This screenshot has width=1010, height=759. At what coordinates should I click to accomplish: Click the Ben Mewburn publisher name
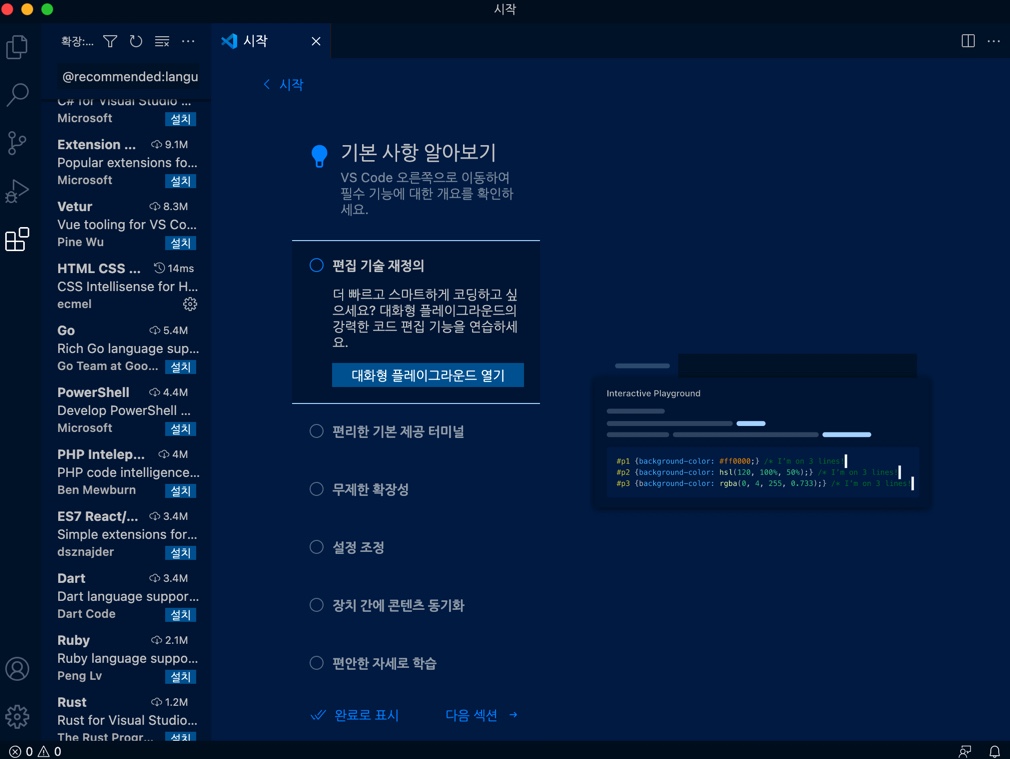(97, 490)
